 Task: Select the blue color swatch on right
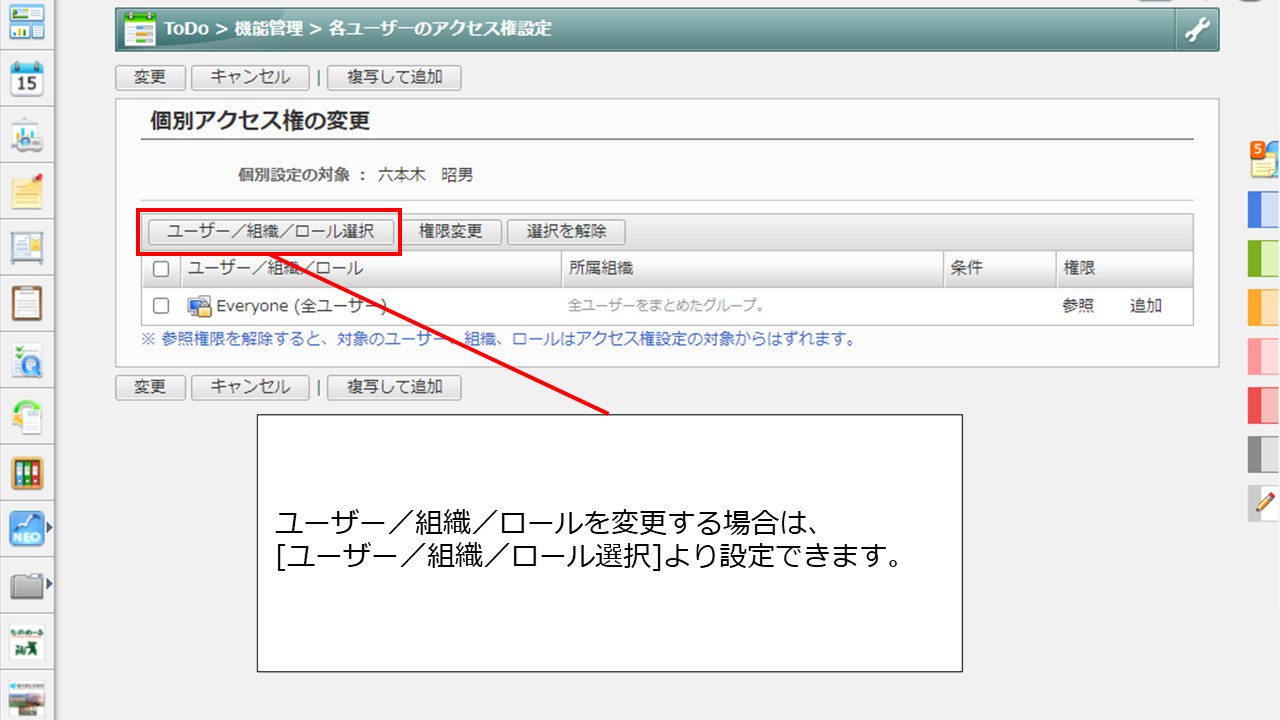pos(1264,210)
